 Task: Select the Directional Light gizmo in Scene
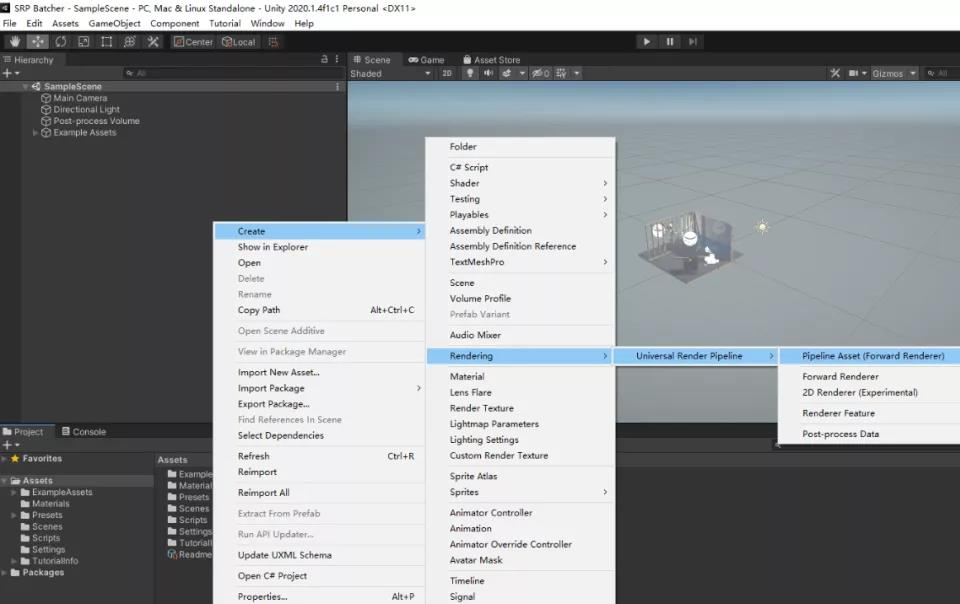click(762, 227)
